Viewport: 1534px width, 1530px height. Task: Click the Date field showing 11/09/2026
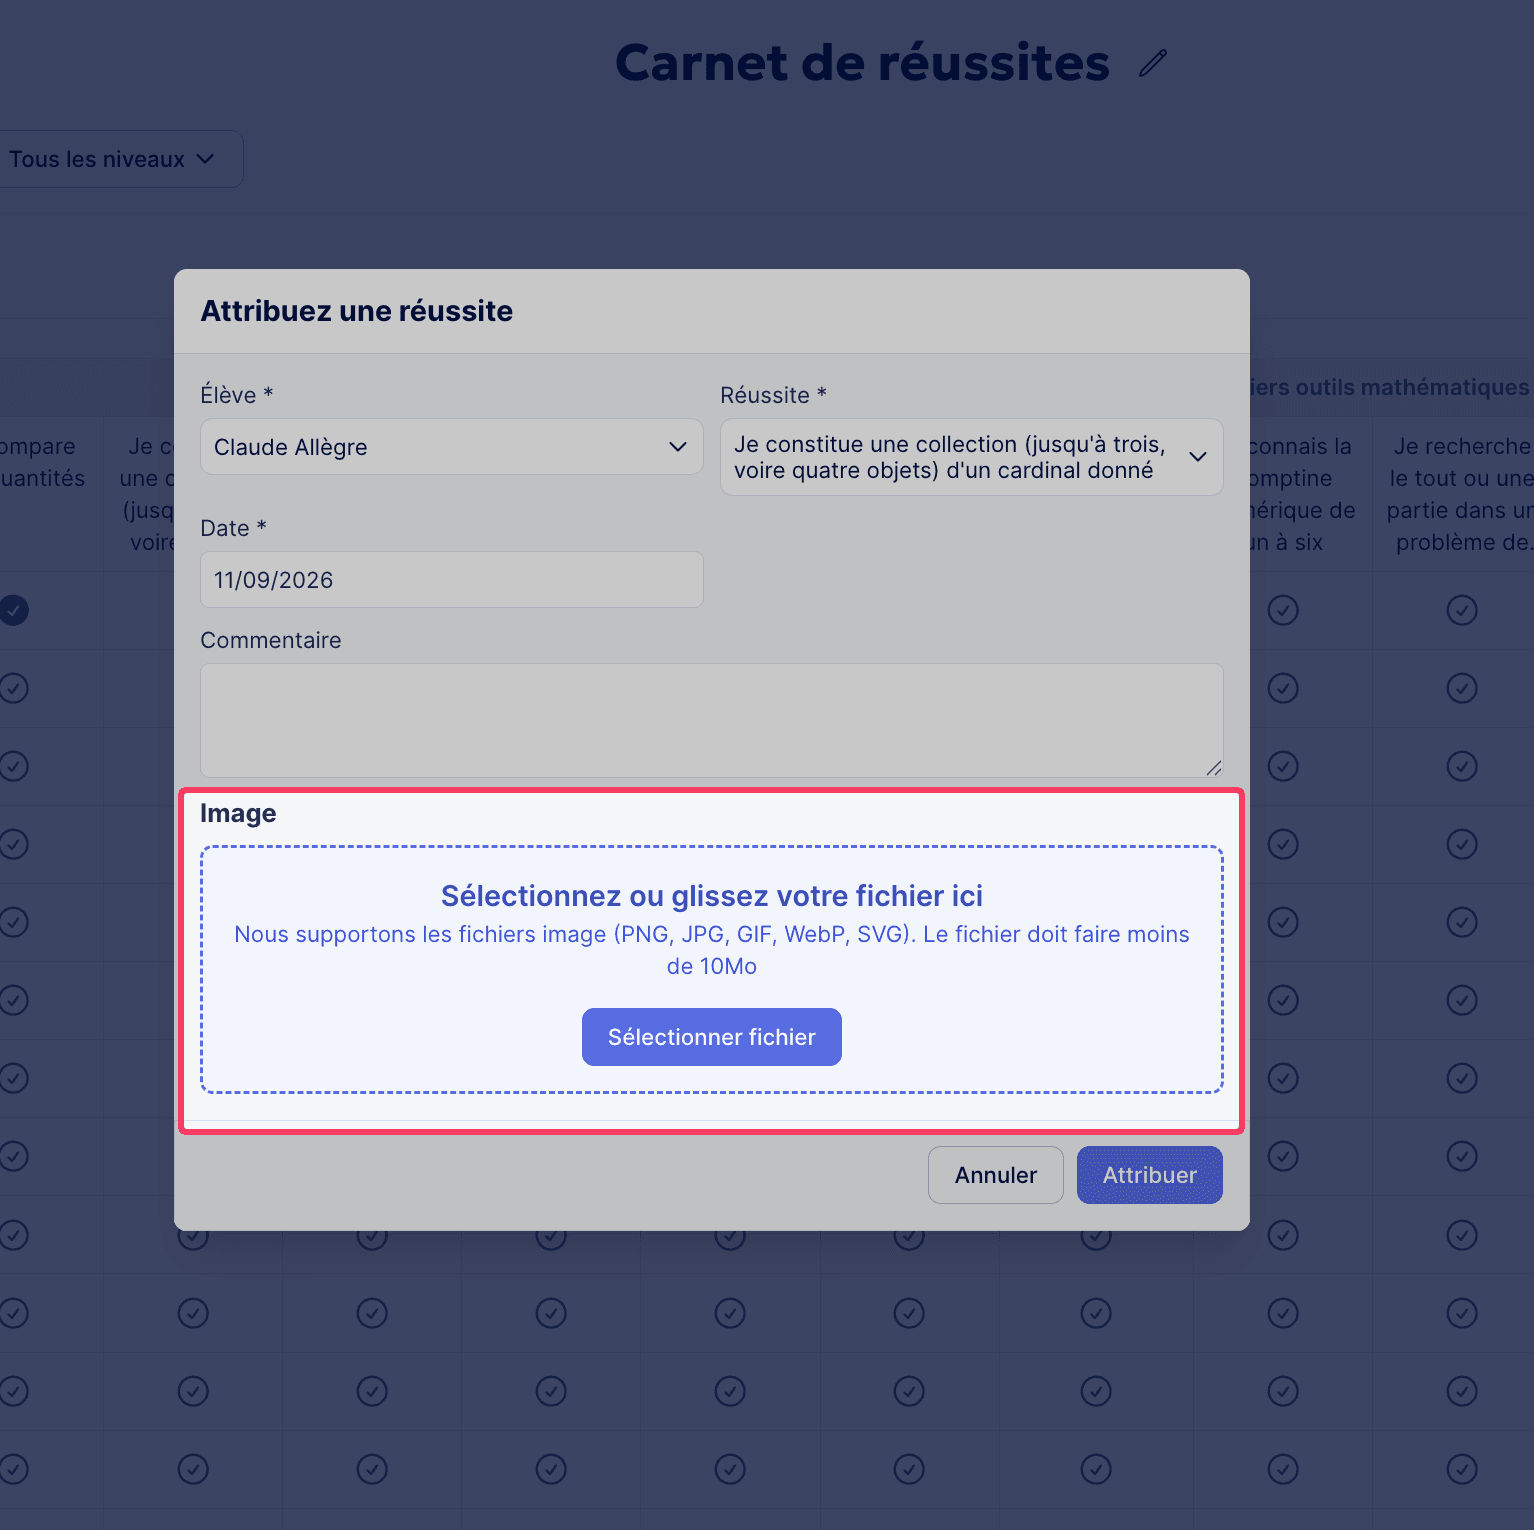pos(452,580)
